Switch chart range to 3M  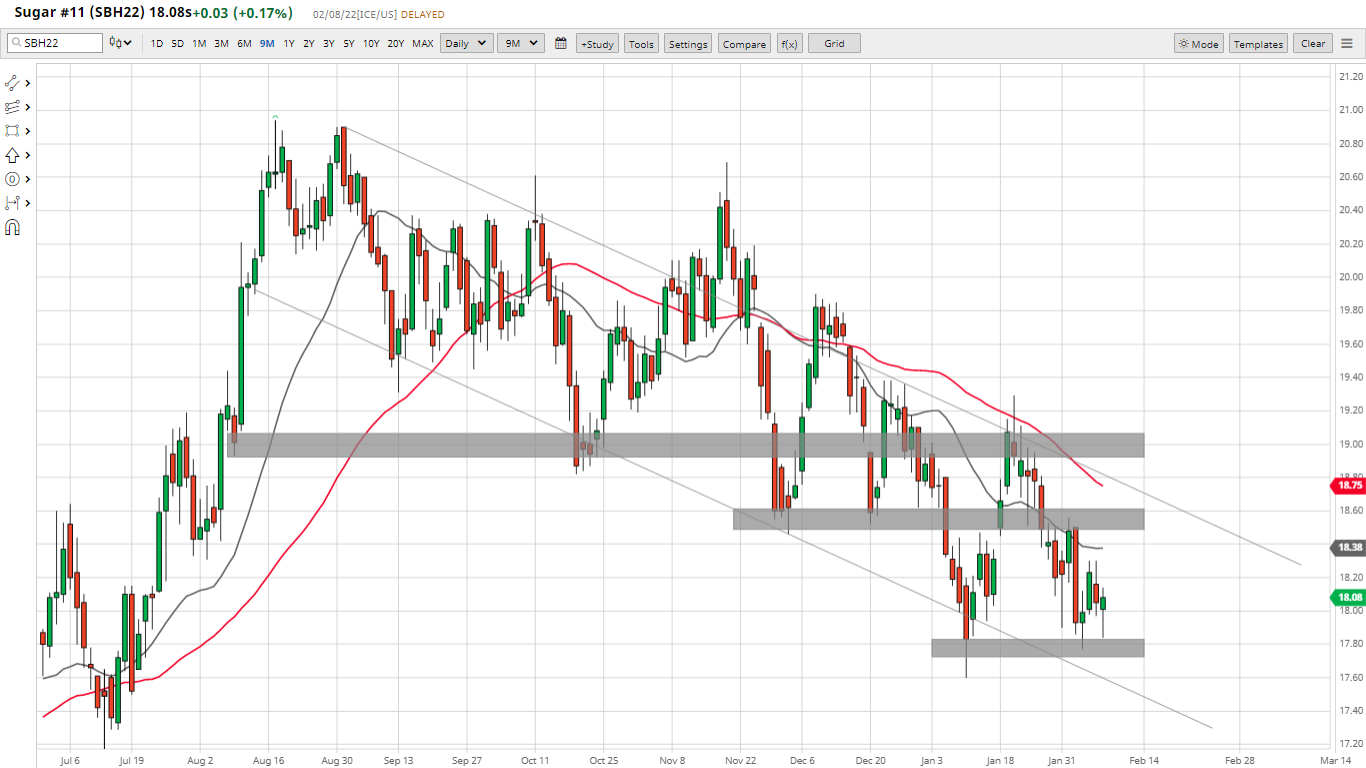tap(221, 43)
